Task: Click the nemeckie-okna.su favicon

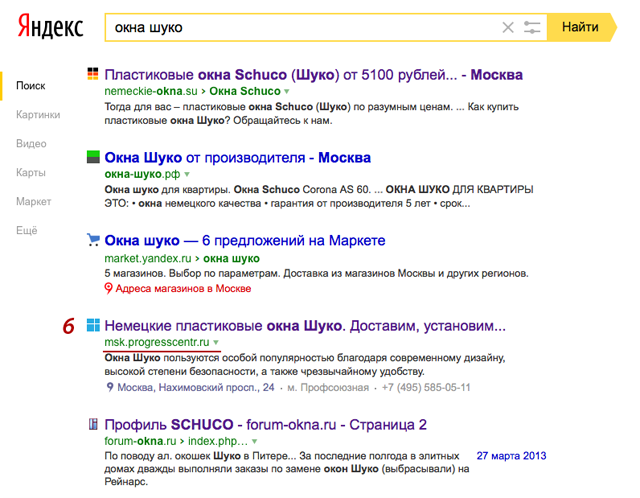Action: tap(93, 74)
